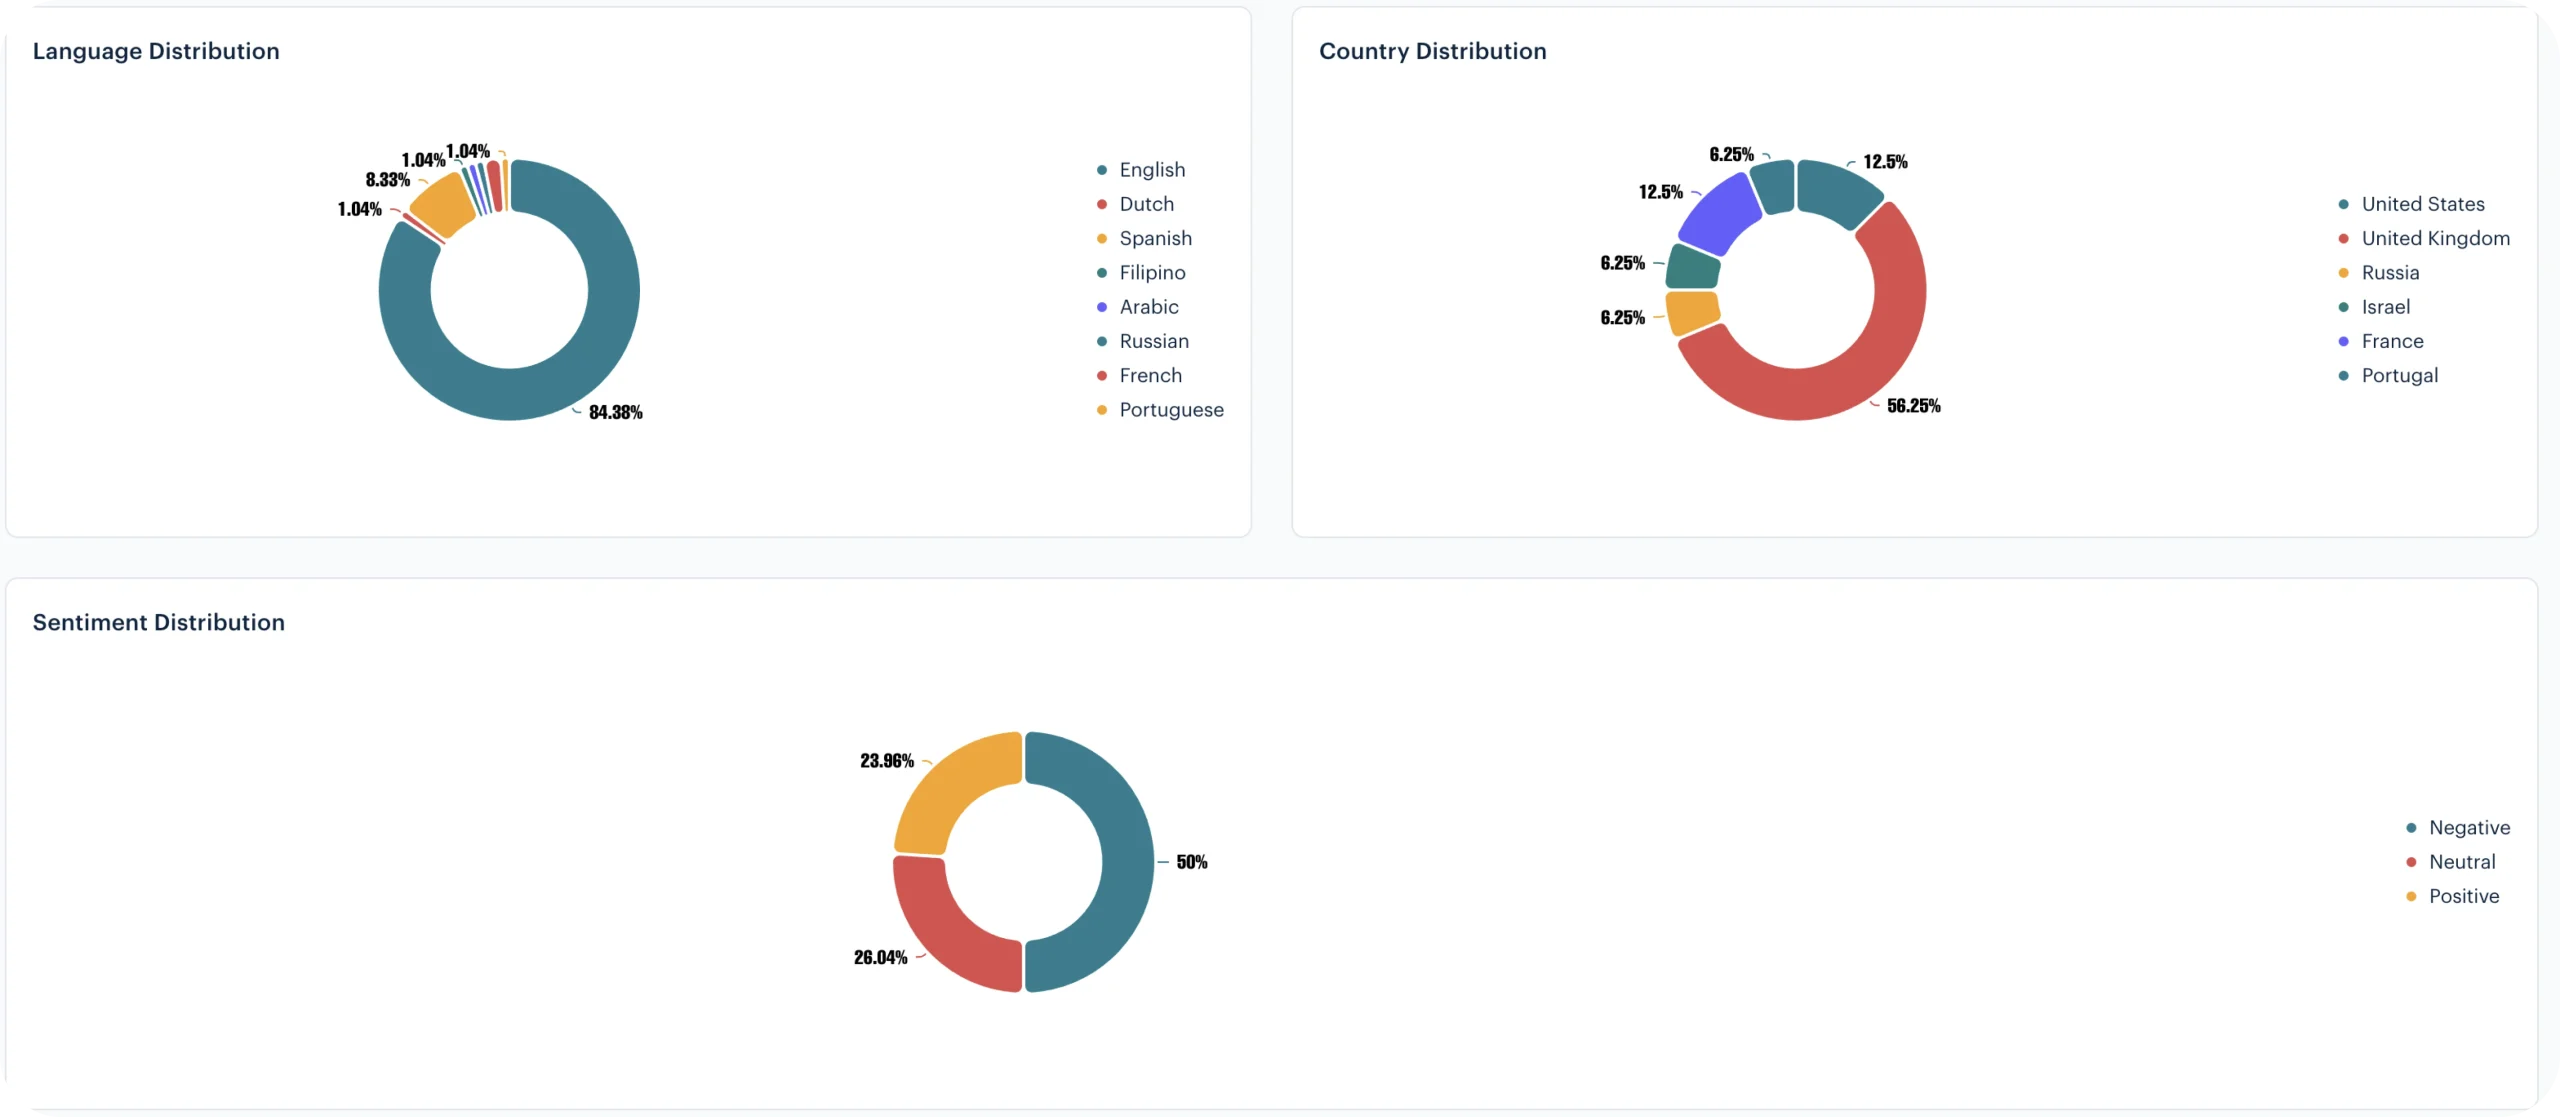Toggle the Russian legend entry

tap(1143, 341)
